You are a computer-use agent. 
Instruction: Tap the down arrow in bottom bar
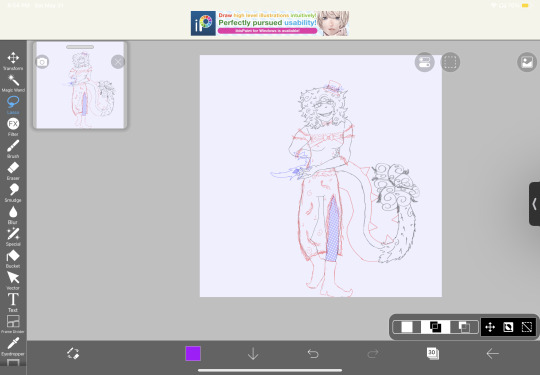253,354
